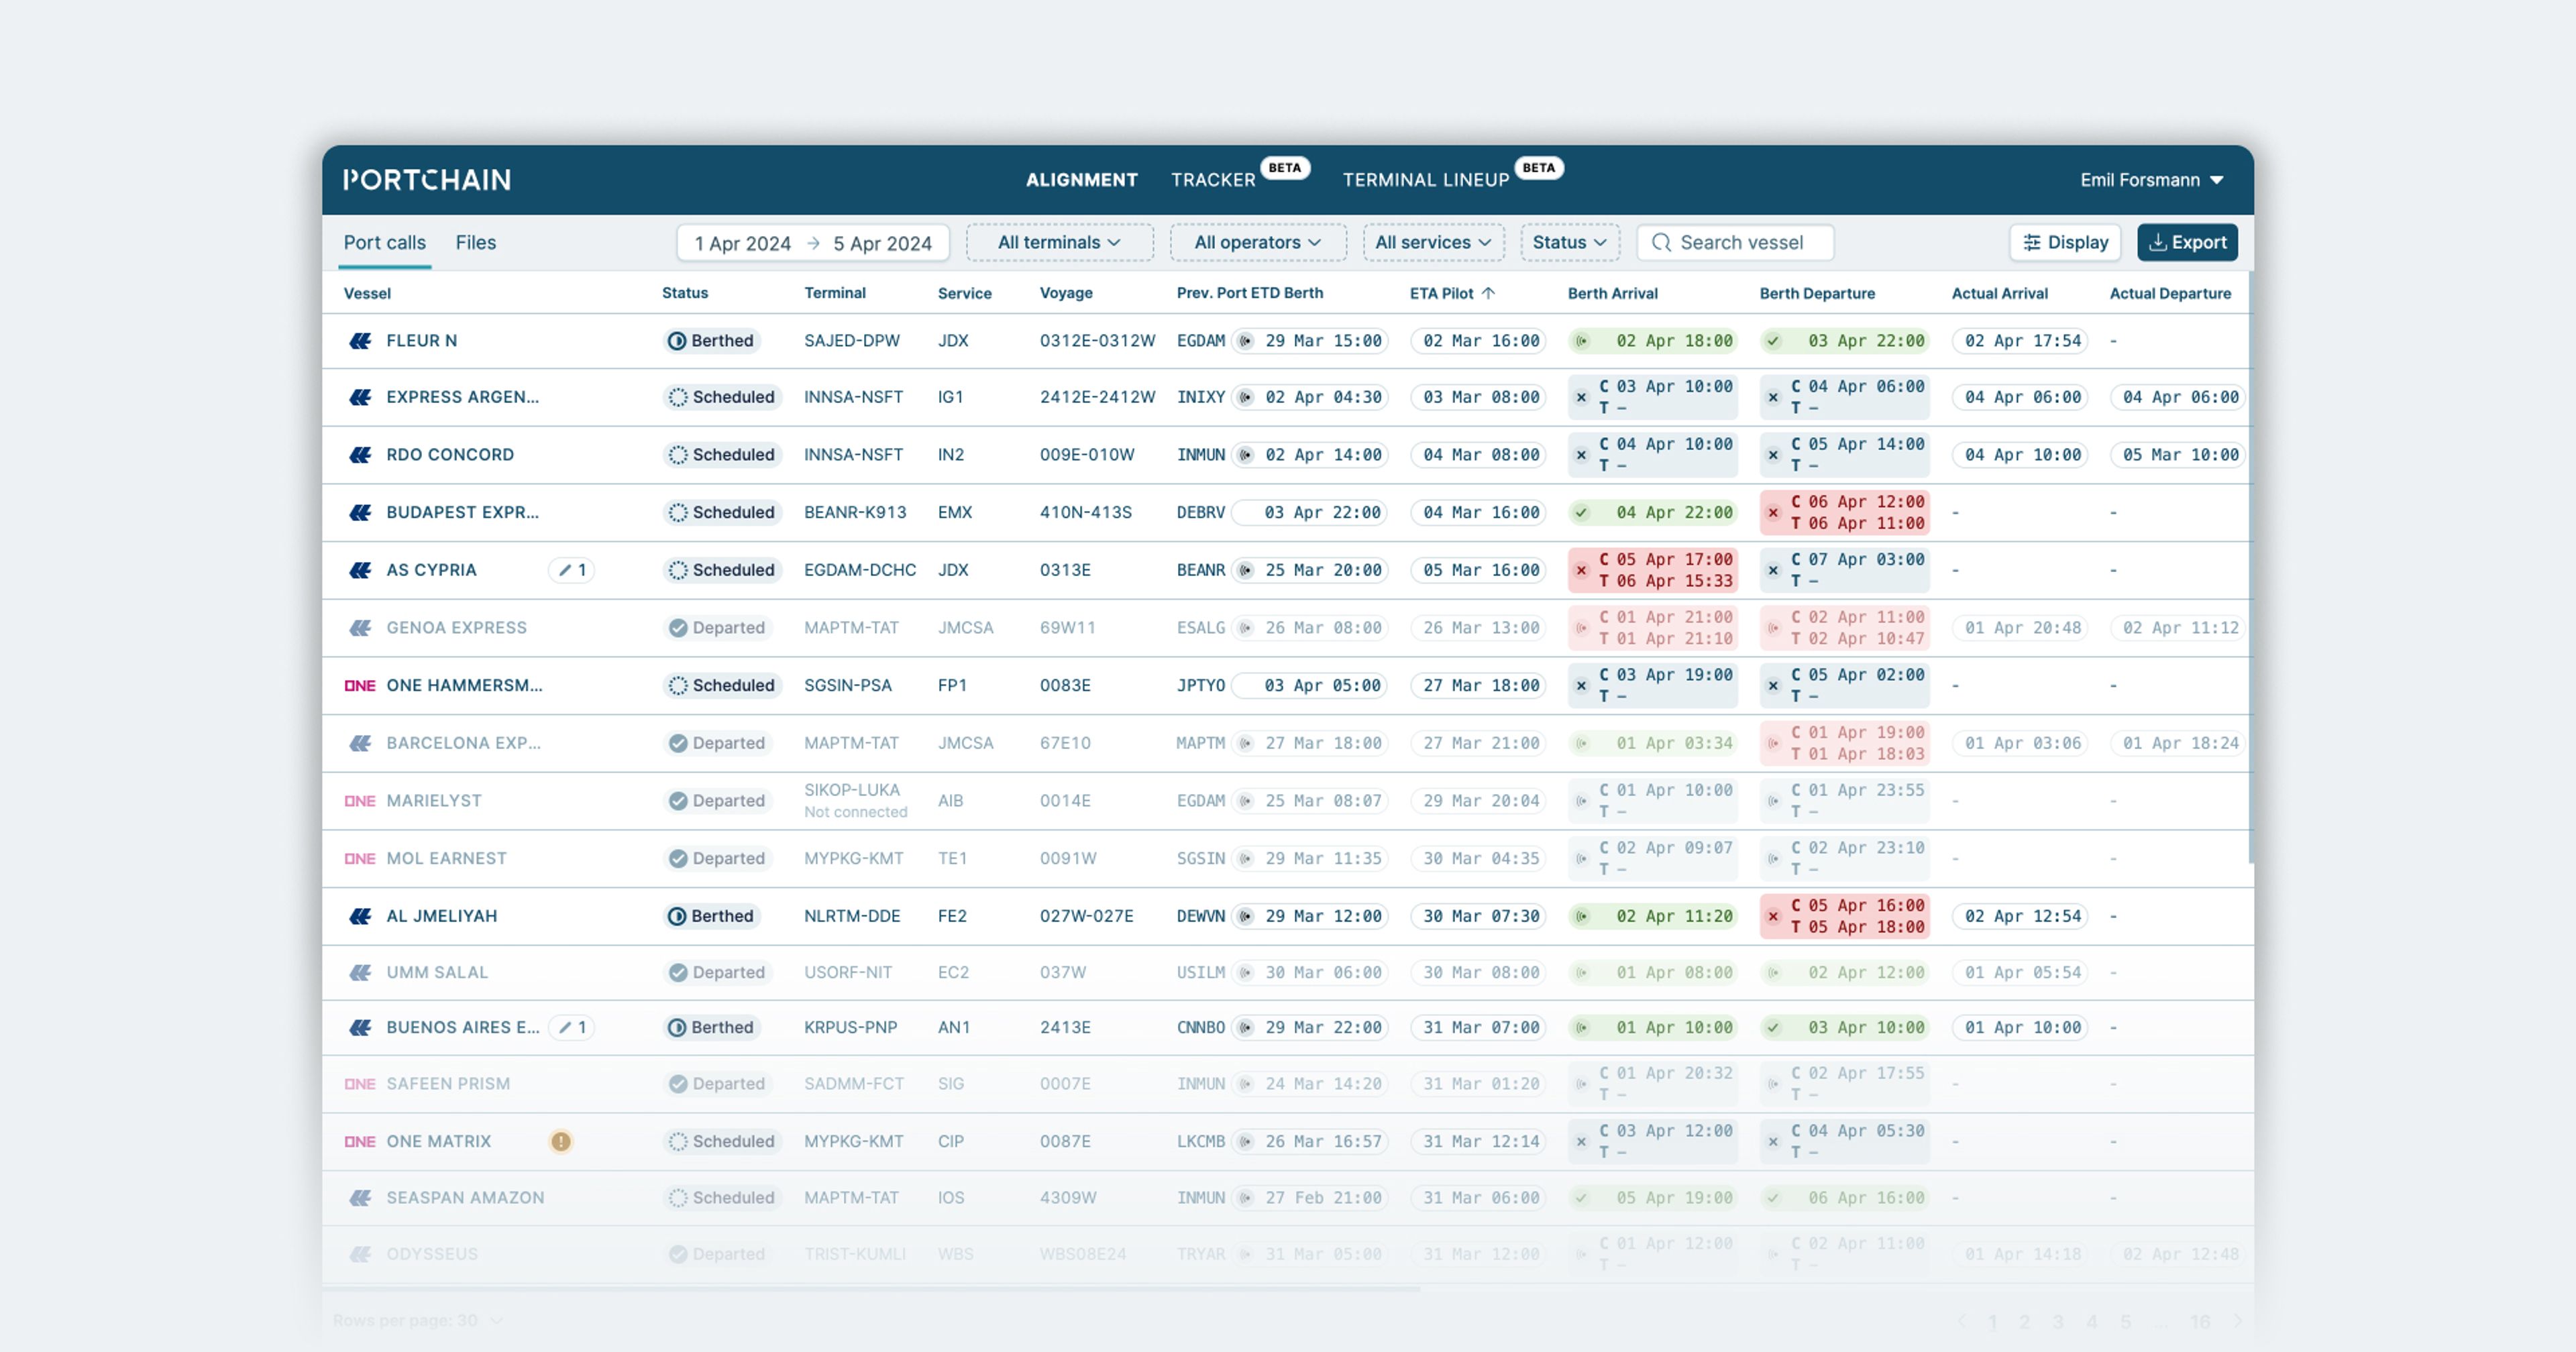
Task: Open Emil Forsmann user menu
Action: click(2151, 180)
